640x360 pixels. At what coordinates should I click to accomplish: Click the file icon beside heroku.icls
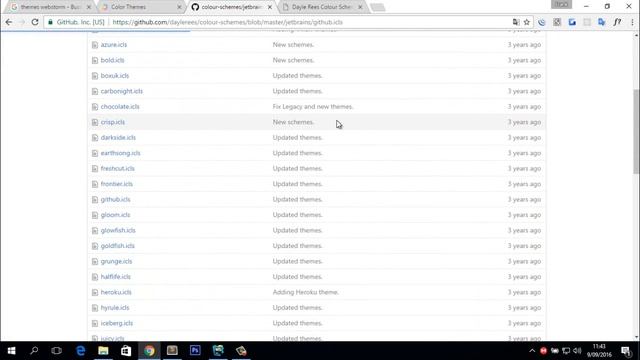click(95, 293)
